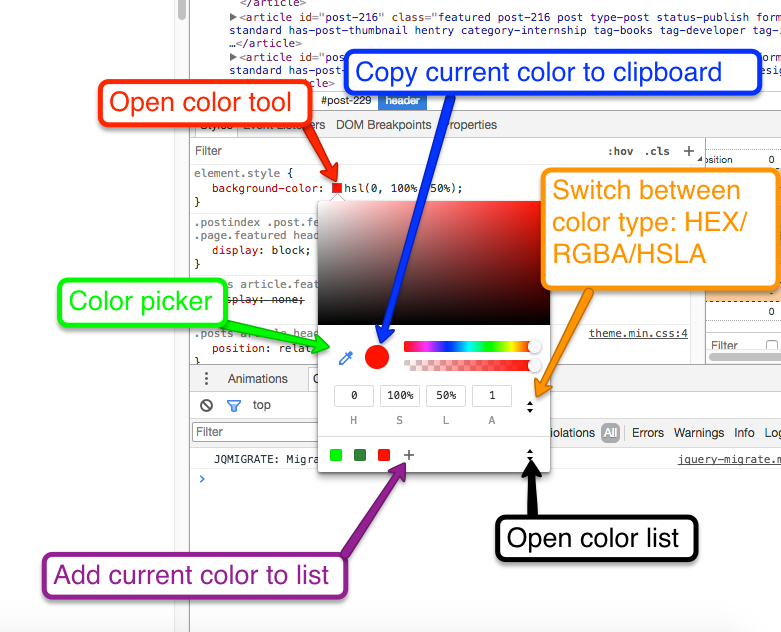Clear the console with the ban icon
Screen dimensions: 781x632
pos(206,405)
